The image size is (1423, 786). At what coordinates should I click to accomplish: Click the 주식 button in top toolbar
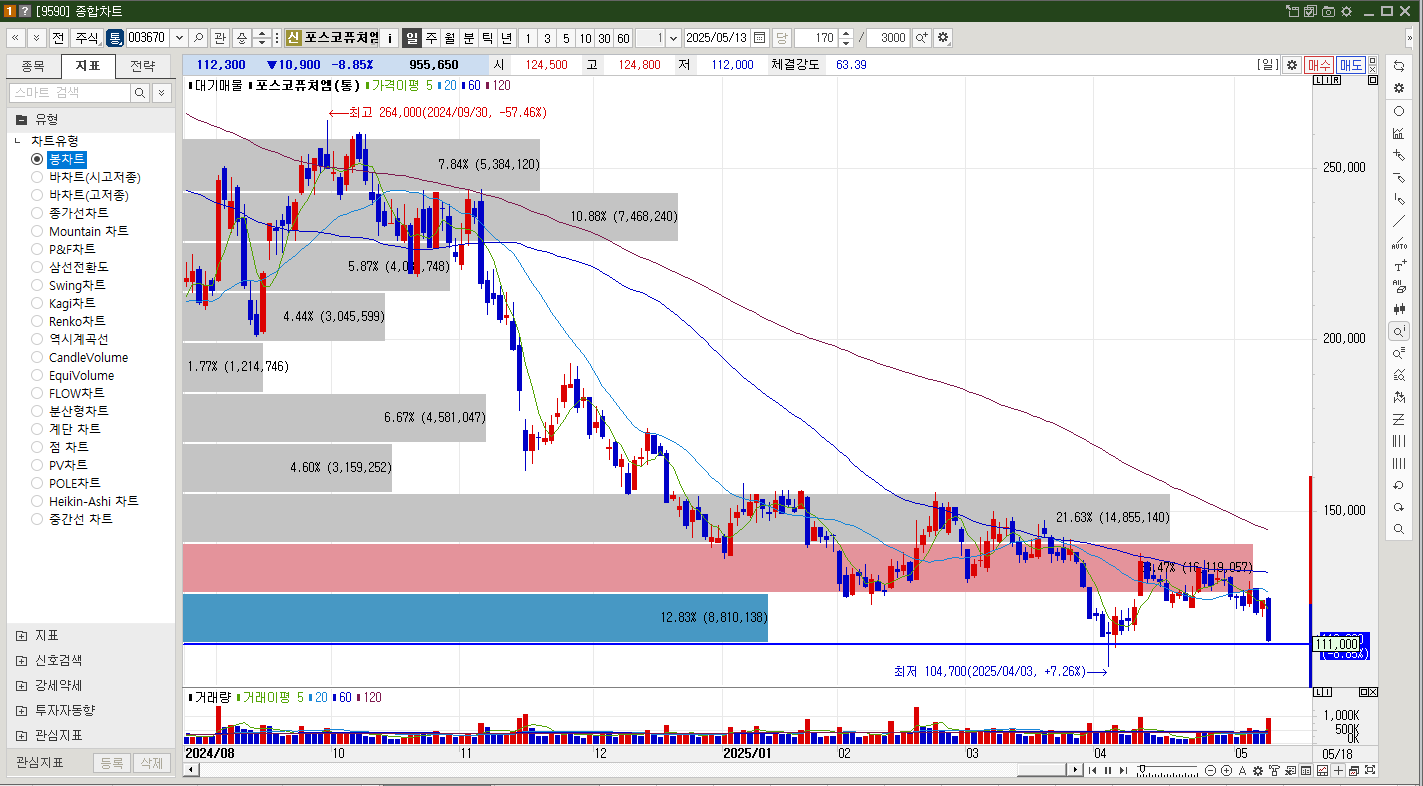(87, 38)
